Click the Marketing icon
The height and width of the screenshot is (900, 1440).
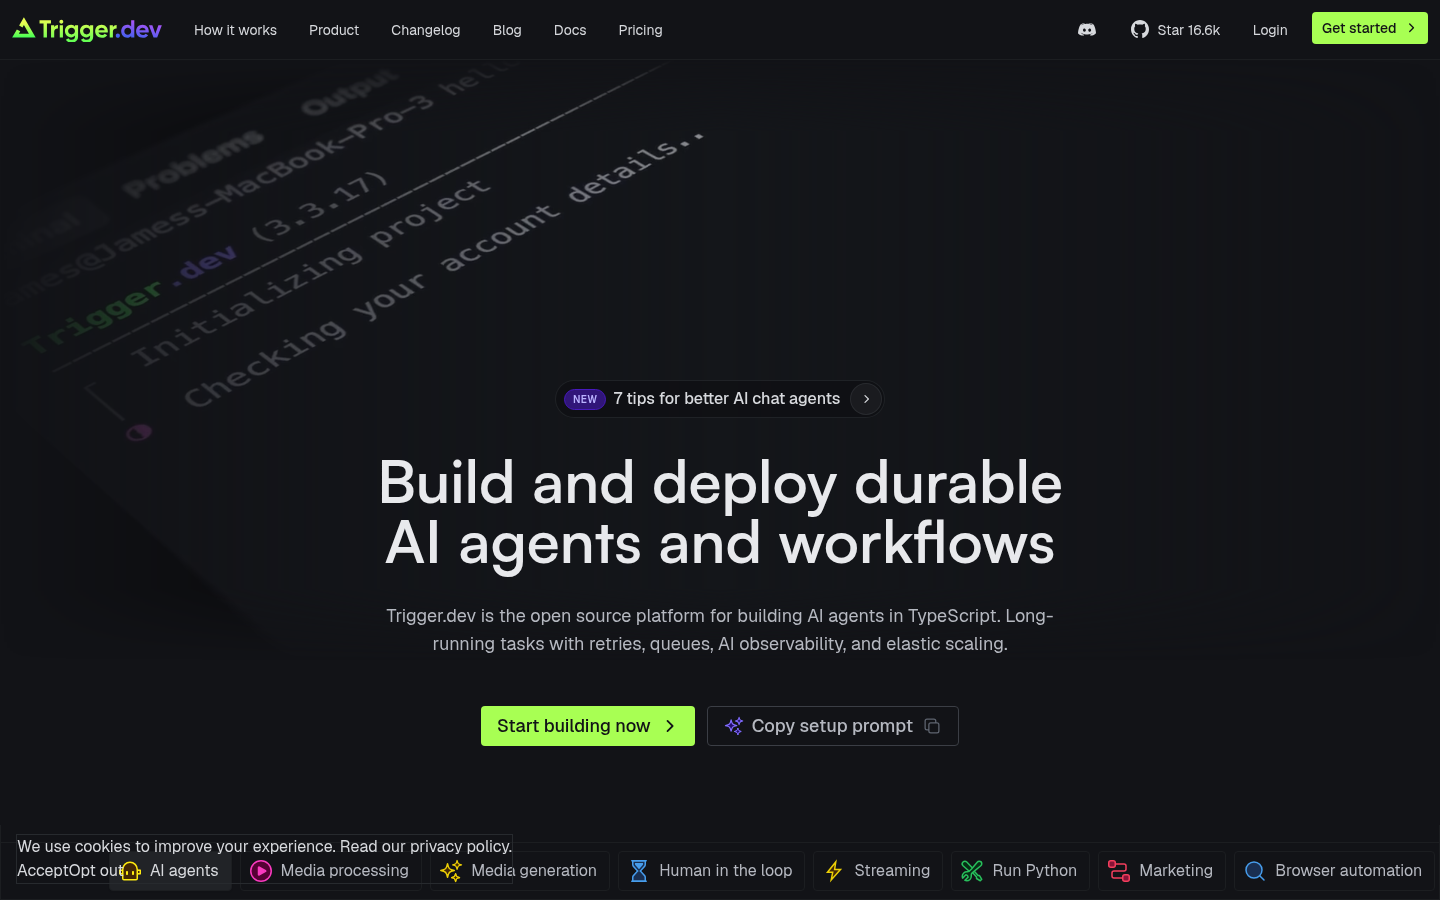click(x=1119, y=871)
